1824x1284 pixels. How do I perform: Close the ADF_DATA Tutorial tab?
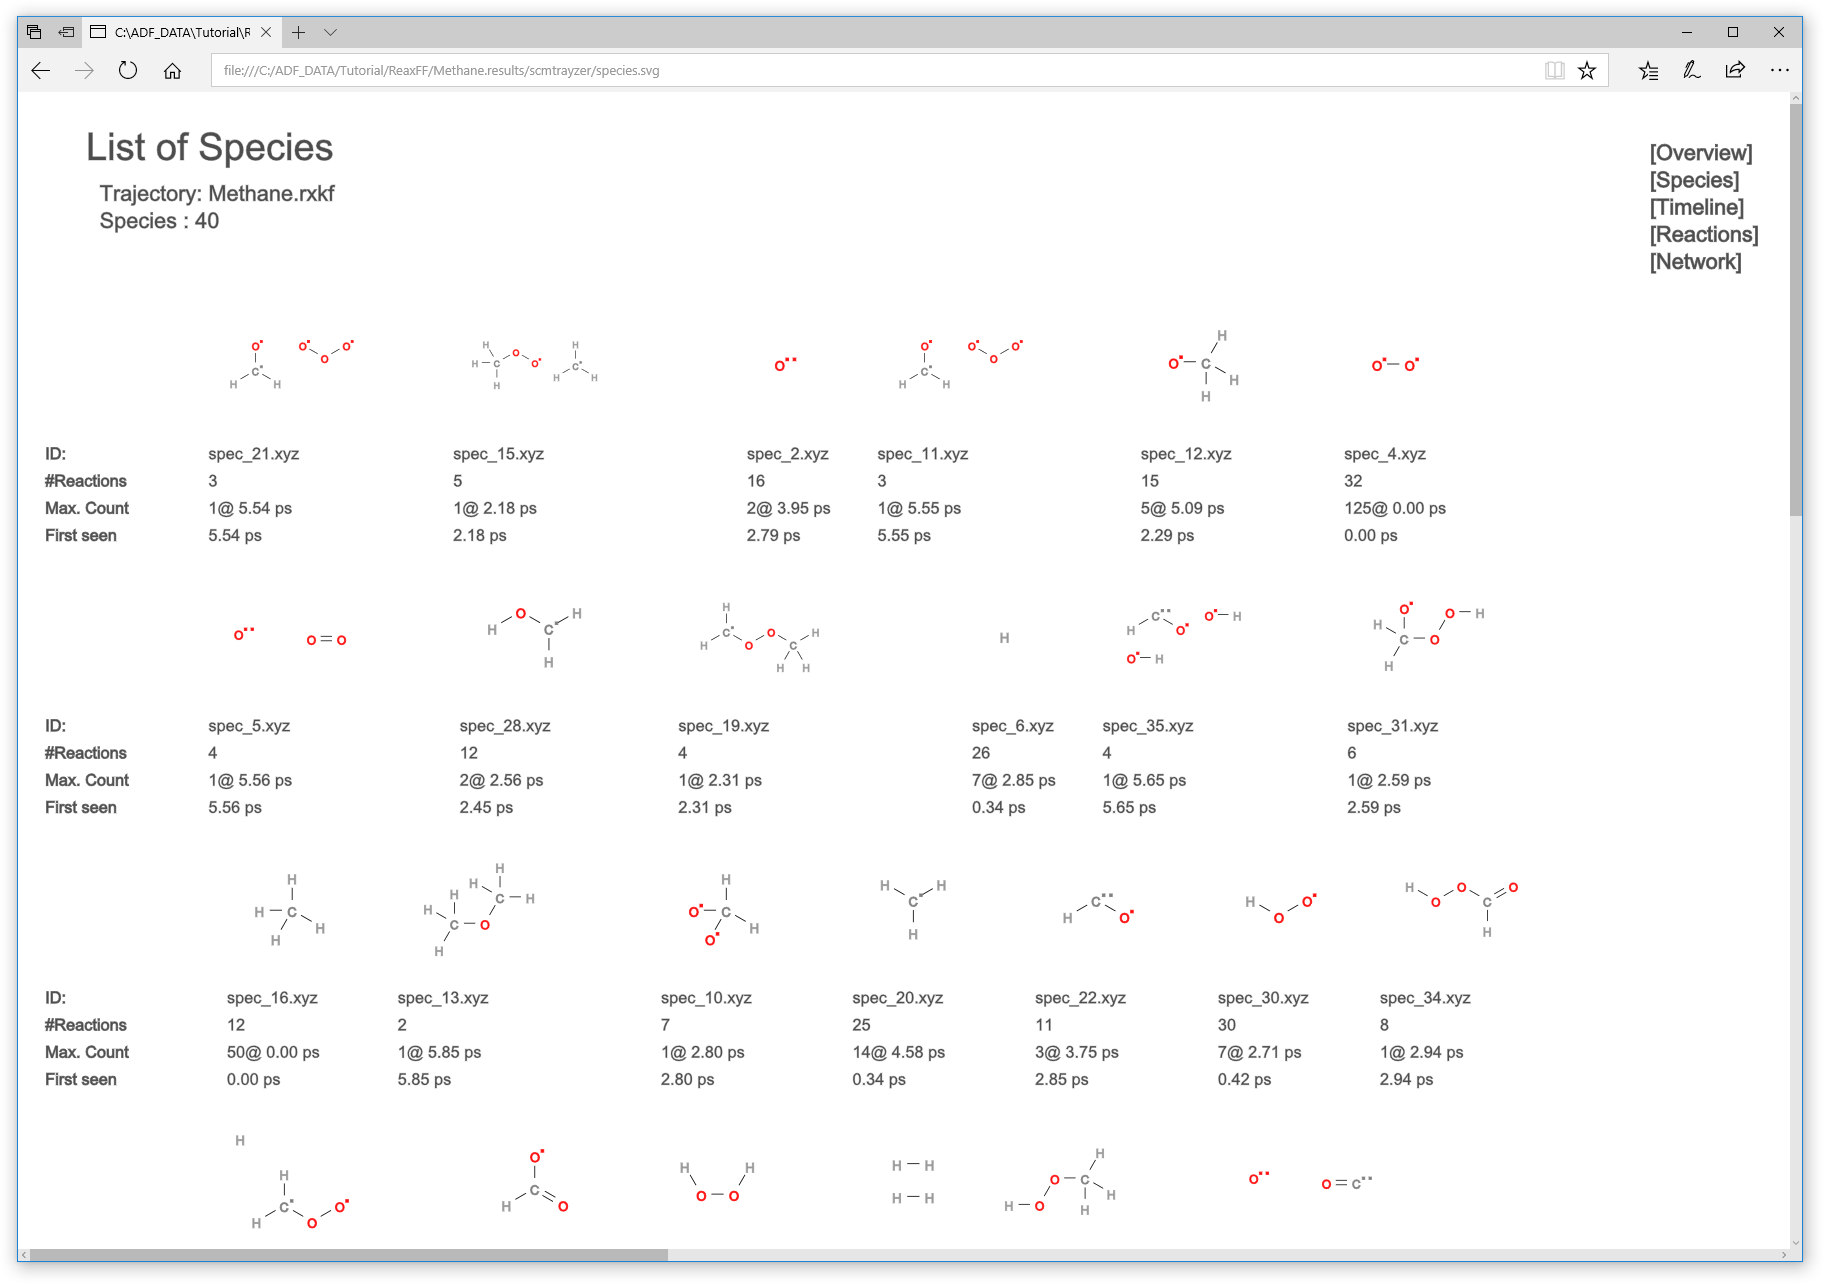266,32
